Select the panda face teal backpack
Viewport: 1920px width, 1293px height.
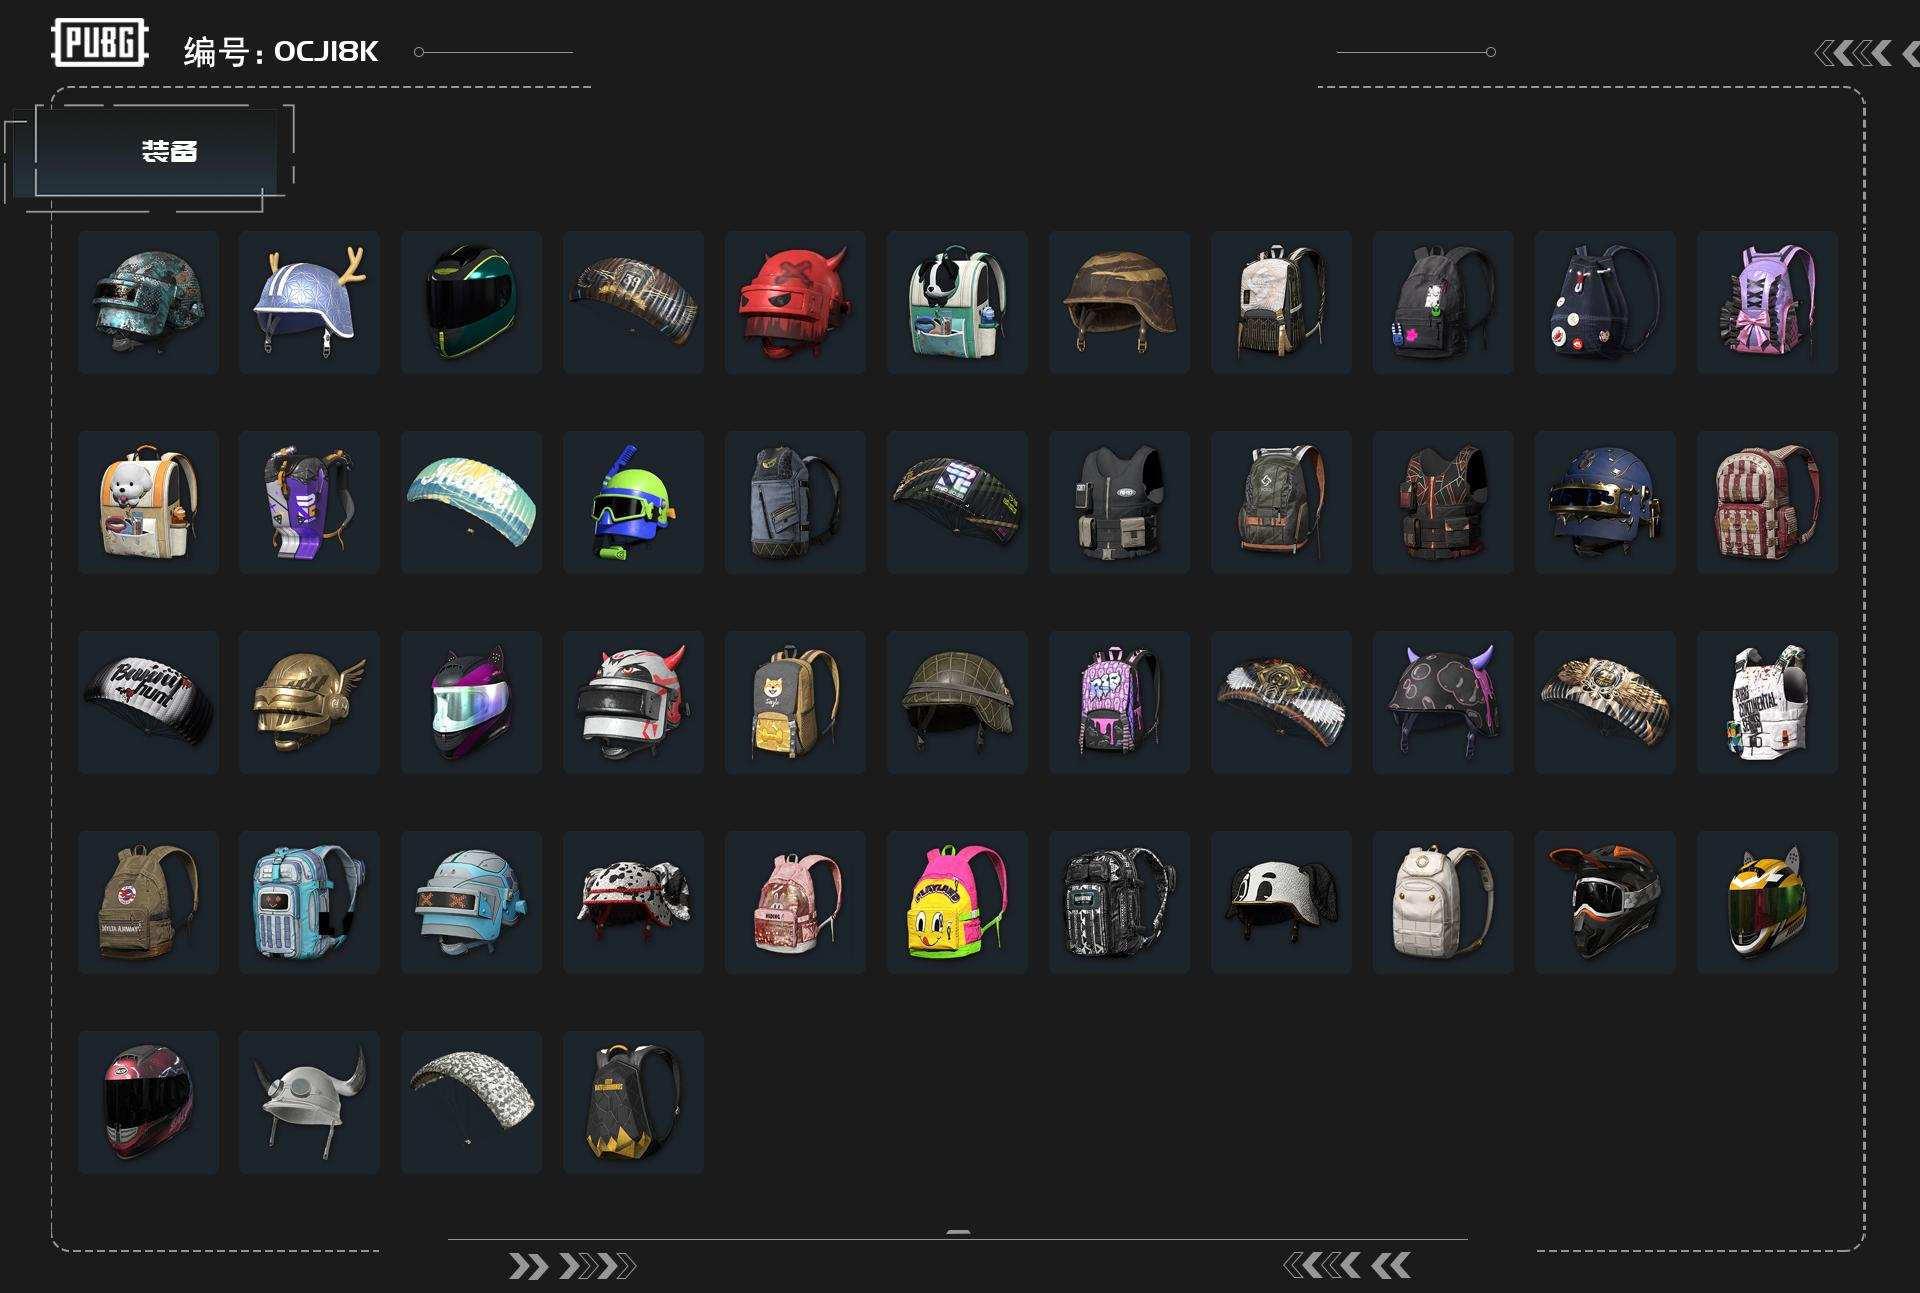pos(957,302)
